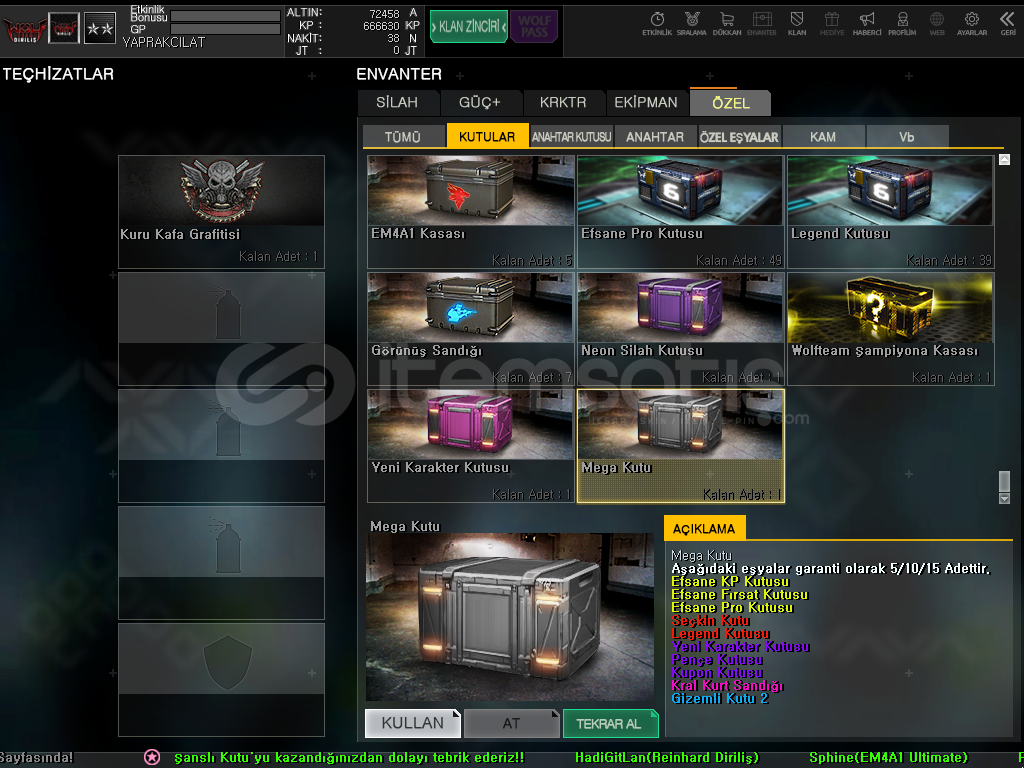Viewport: 1024px width, 768px height.
Task: Click the ALTIN balance value 72458
Action: pos(384,13)
